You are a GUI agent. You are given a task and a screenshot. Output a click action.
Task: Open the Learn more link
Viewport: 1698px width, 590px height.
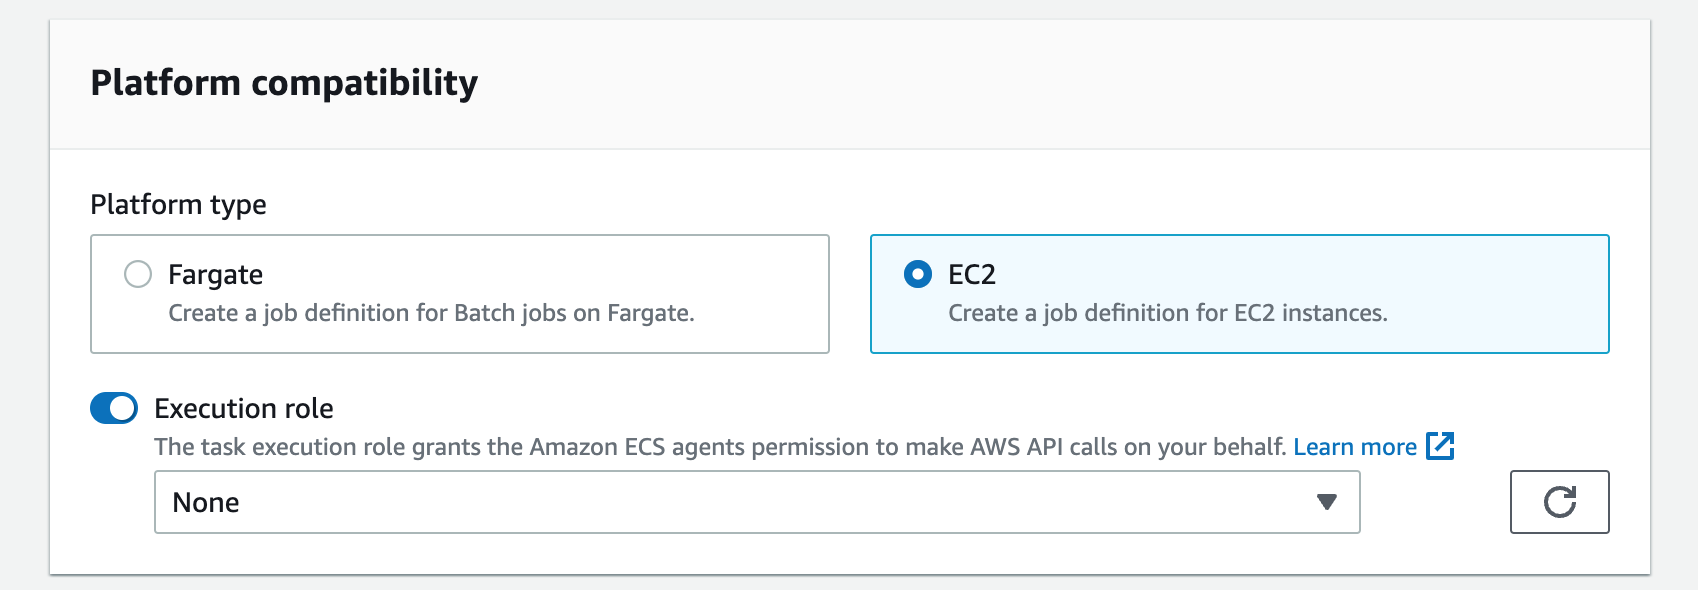pyautogui.click(x=1355, y=447)
